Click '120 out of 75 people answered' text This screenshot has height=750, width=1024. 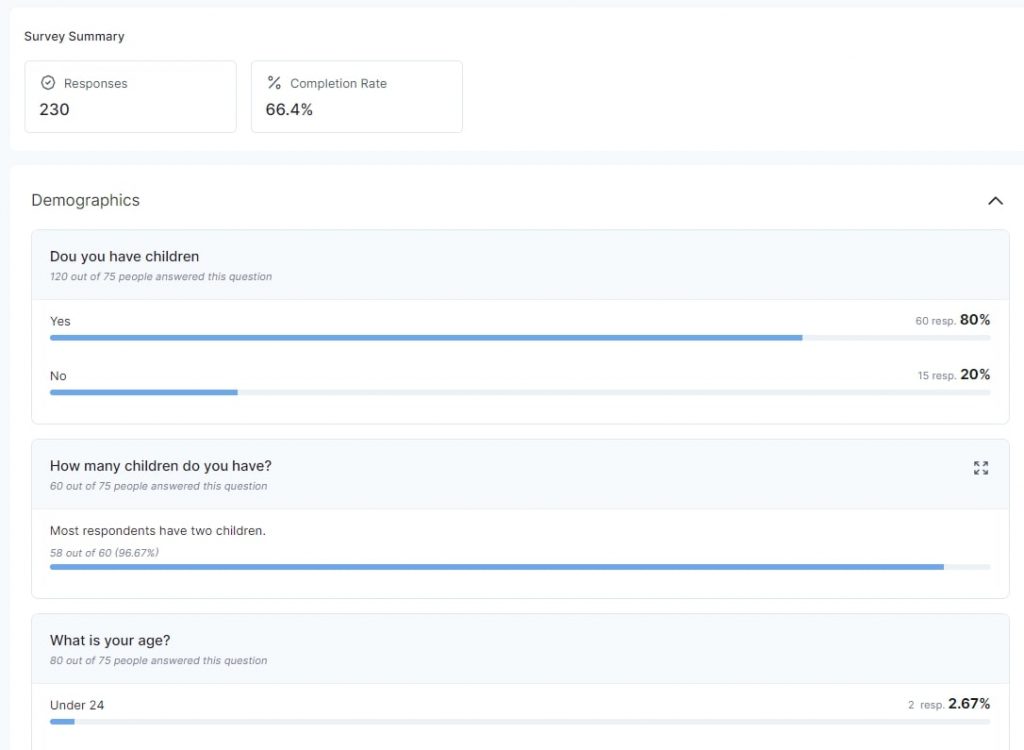[161, 276]
